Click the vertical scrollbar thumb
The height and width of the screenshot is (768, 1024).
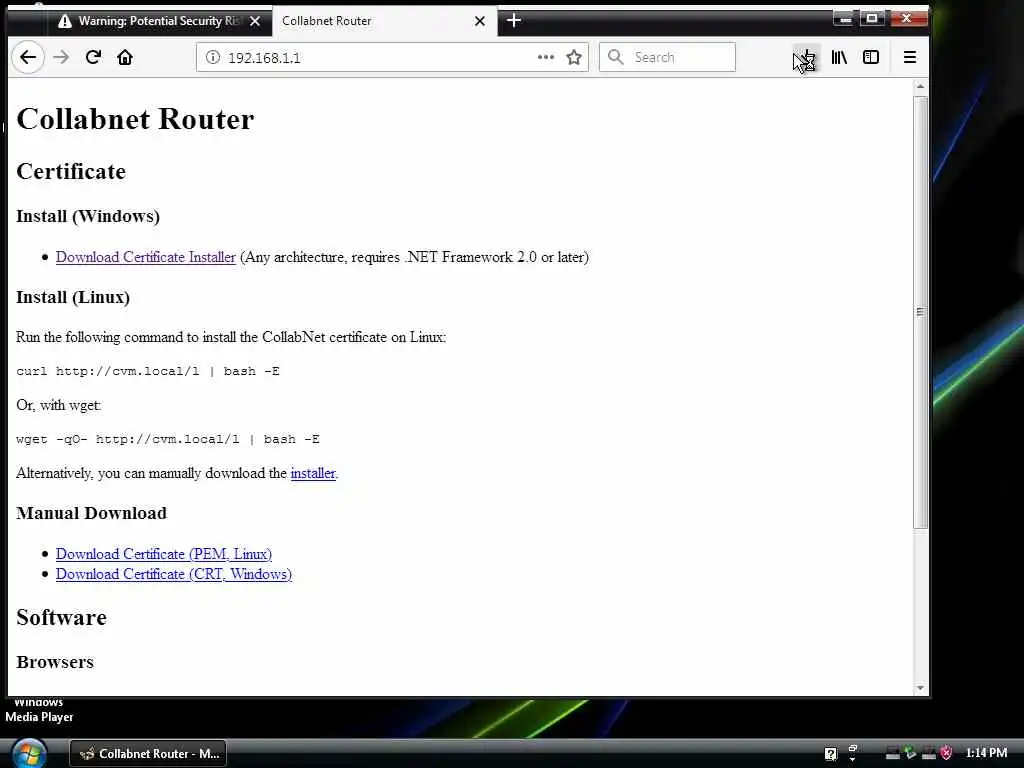tap(920, 312)
